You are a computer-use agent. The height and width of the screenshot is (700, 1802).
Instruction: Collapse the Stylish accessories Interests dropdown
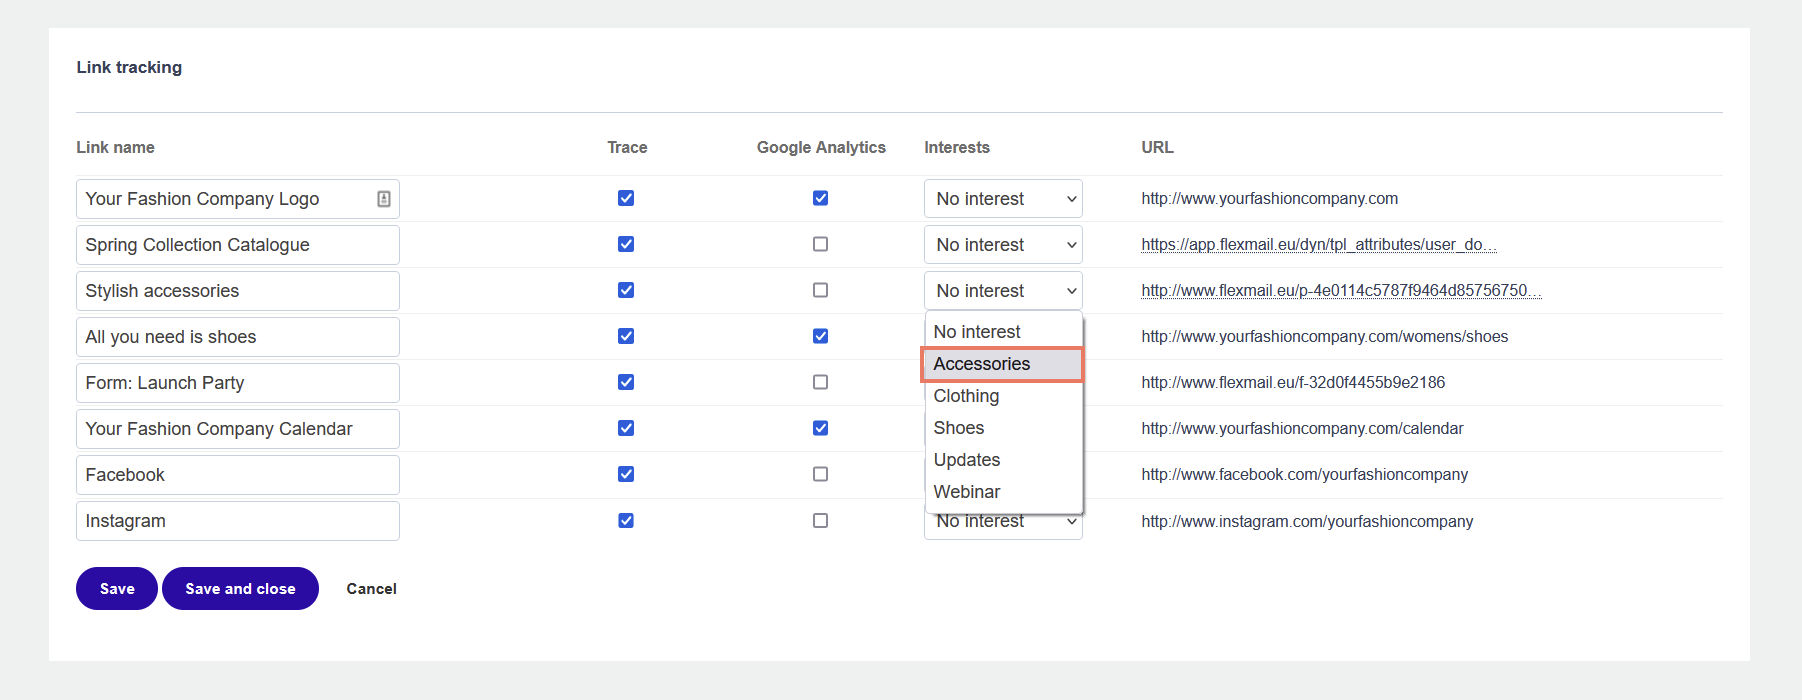[1003, 291]
